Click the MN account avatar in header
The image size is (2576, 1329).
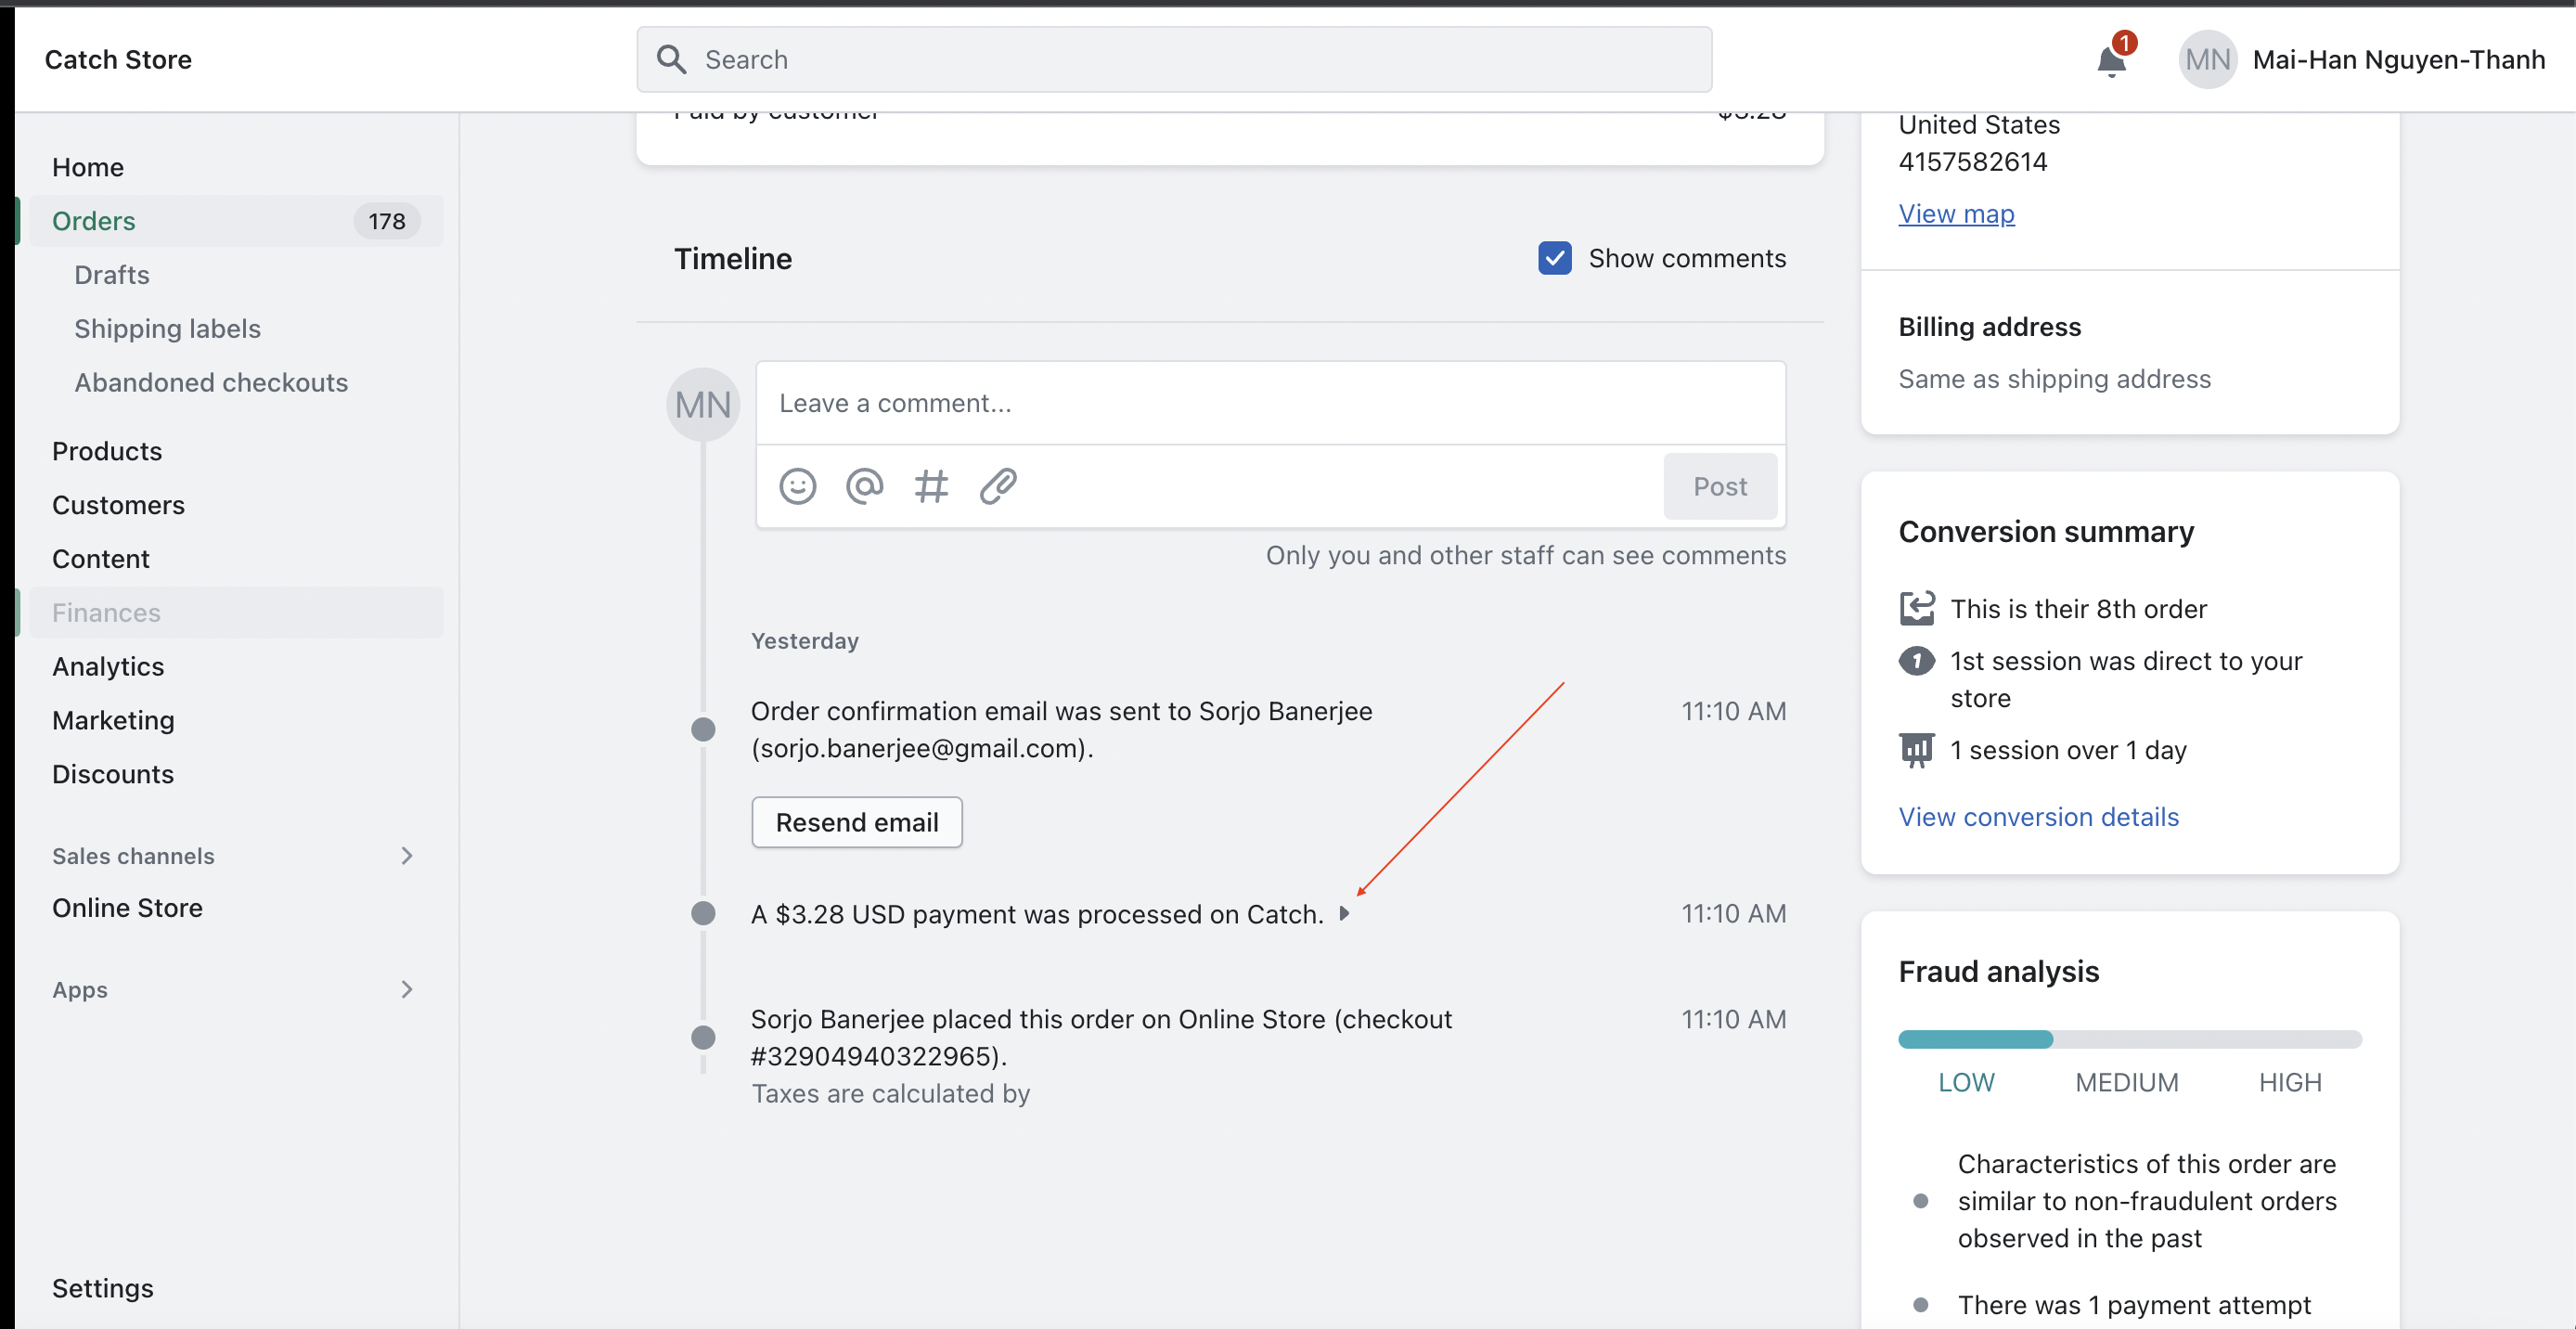coord(2206,60)
